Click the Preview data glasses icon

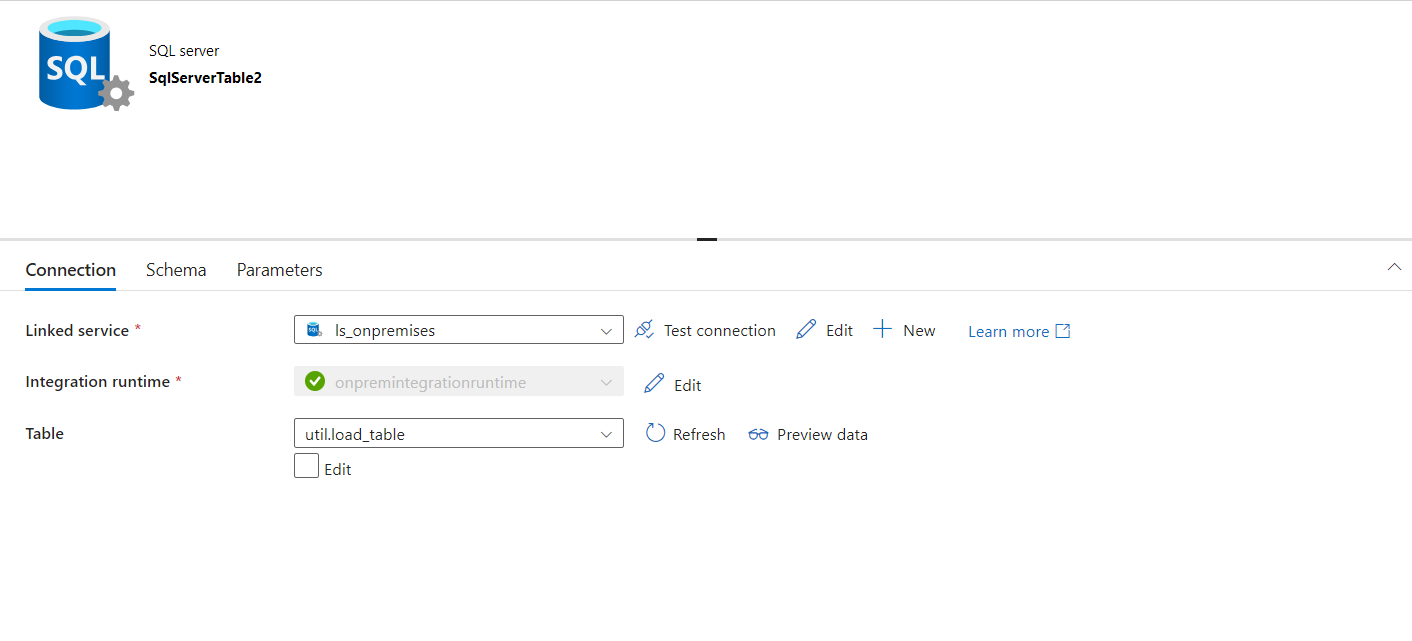click(758, 434)
